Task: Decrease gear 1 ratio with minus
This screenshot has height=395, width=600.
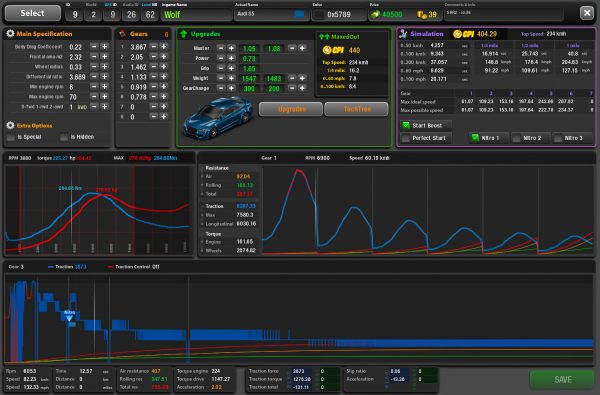Action: [153, 46]
